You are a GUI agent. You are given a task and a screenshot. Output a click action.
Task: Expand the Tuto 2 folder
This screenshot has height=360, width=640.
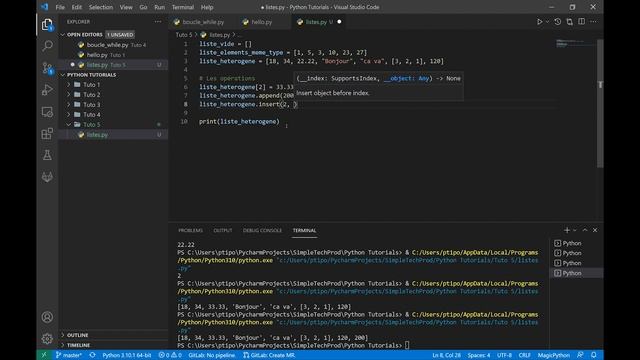91,95
